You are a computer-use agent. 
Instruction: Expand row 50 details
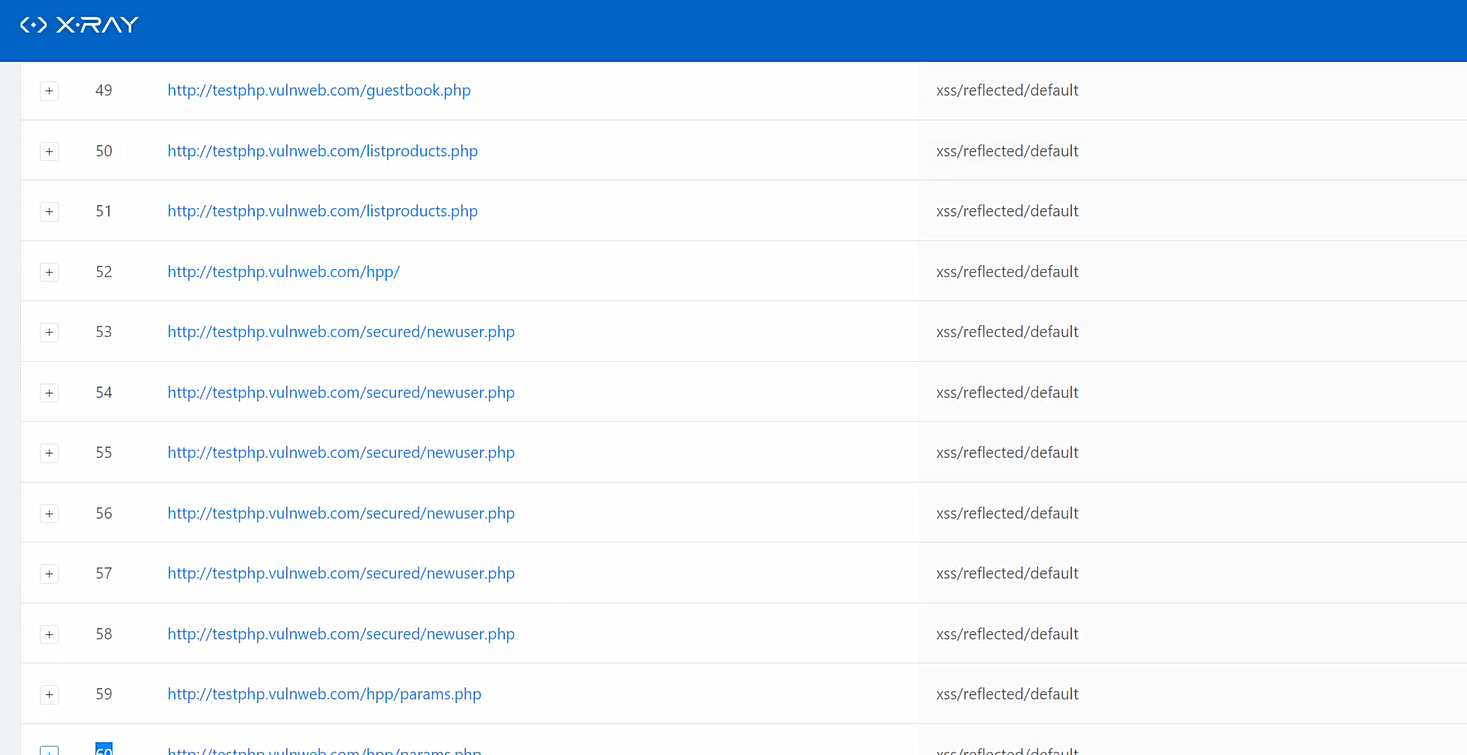[49, 151]
